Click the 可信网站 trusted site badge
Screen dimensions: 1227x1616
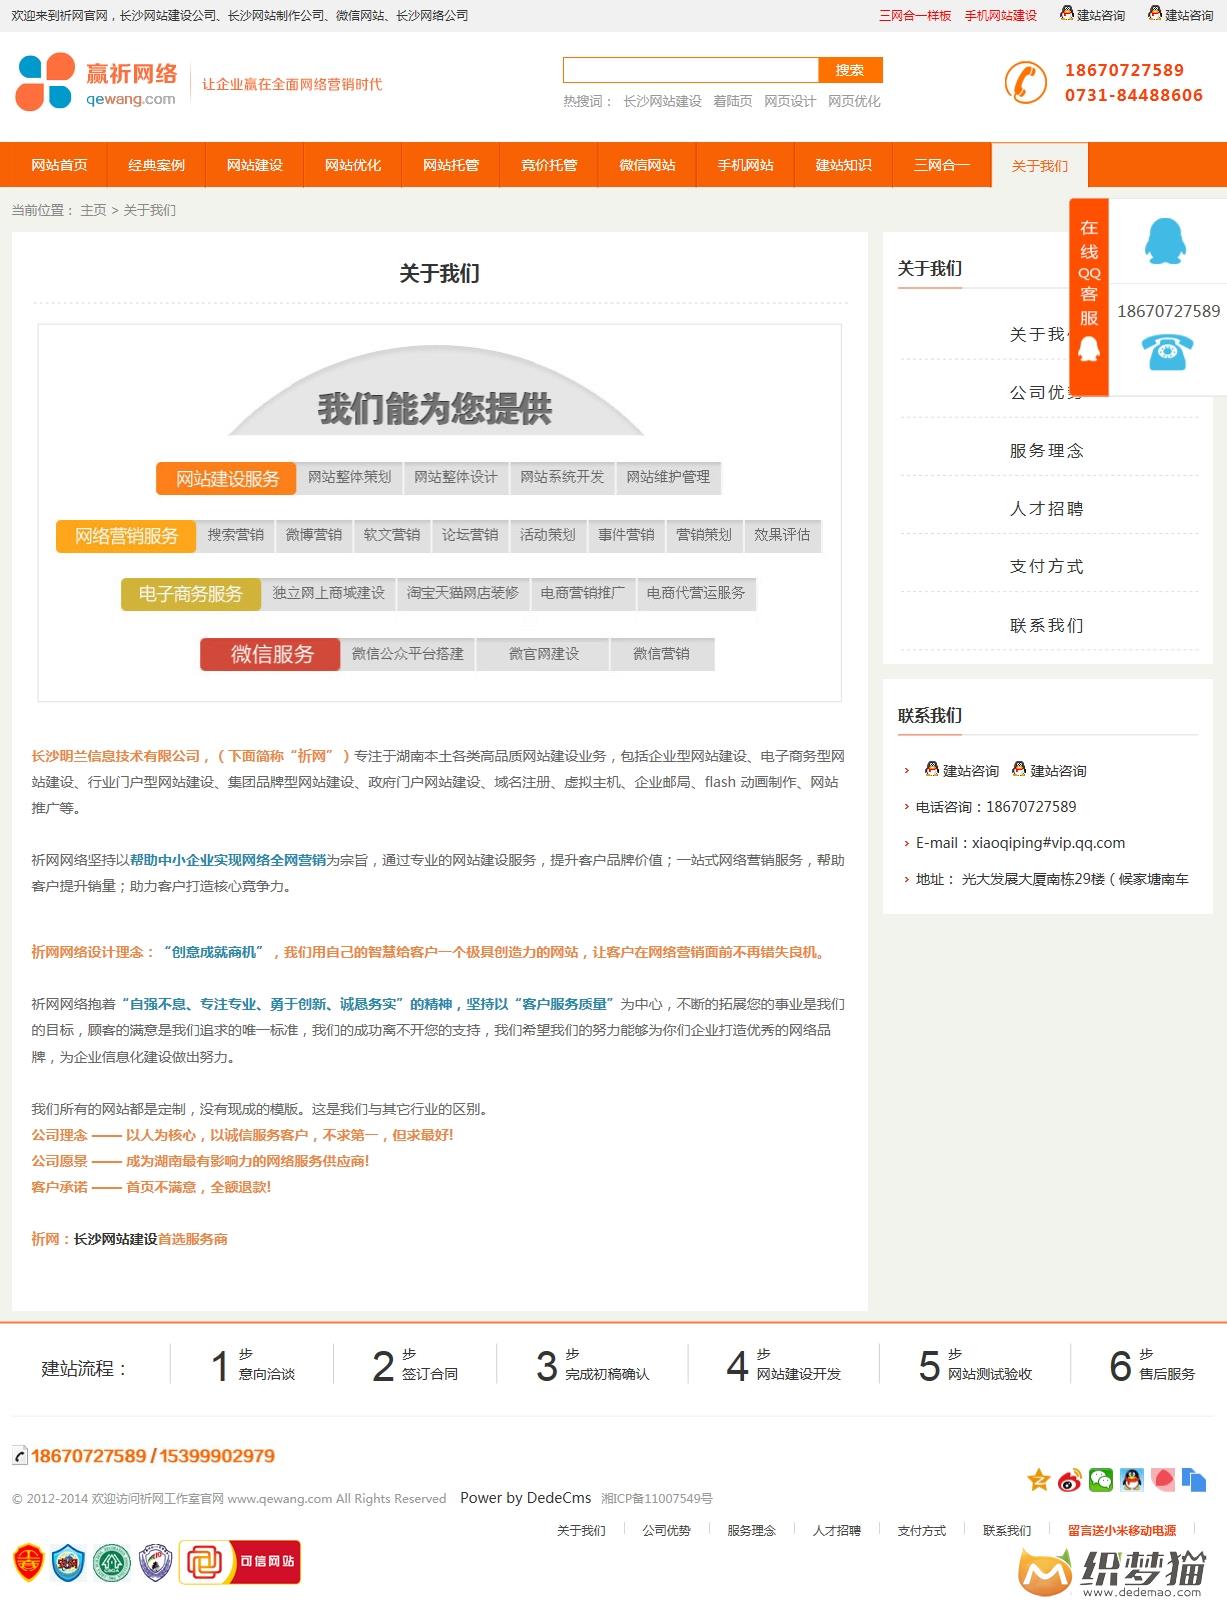click(240, 1562)
